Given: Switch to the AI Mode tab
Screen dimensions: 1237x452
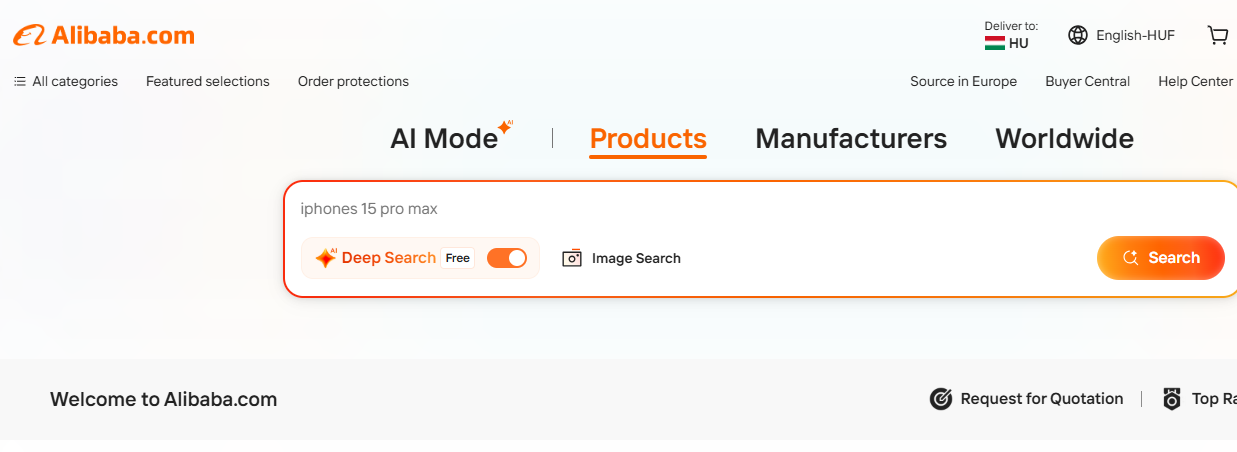Looking at the screenshot, I should click(x=444, y=138).
